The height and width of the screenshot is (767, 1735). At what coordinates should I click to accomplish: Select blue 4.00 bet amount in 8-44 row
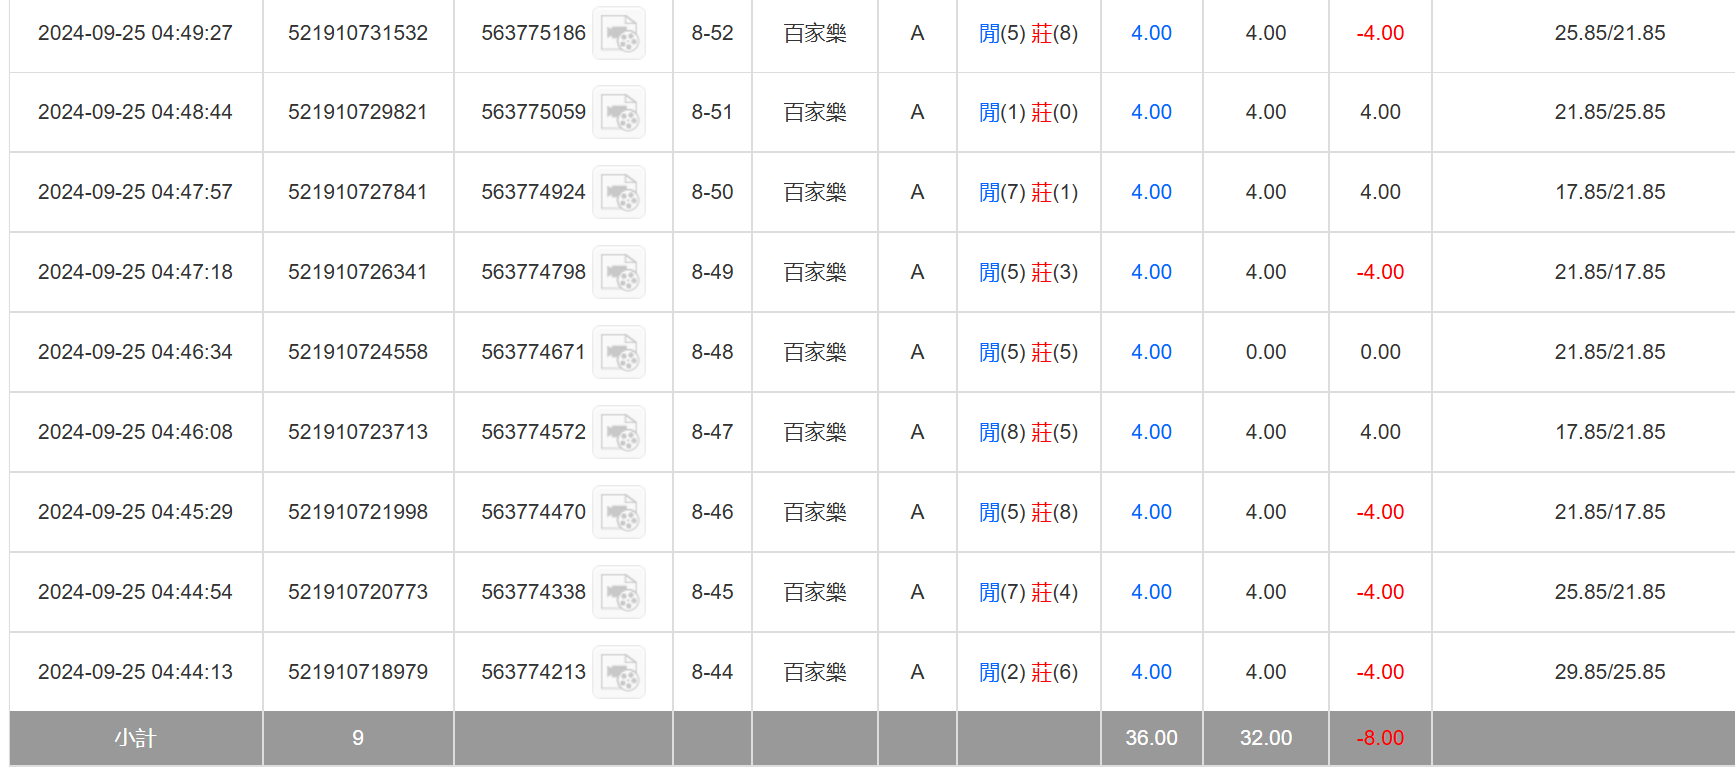pyautogui.click(x=1151, y=672)
